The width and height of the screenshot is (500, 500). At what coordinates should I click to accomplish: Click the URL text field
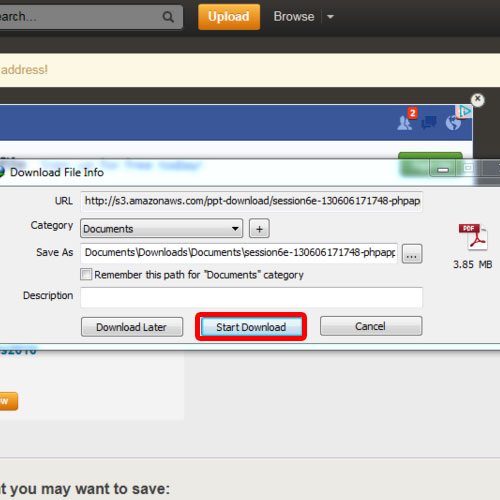pos(251,201)
